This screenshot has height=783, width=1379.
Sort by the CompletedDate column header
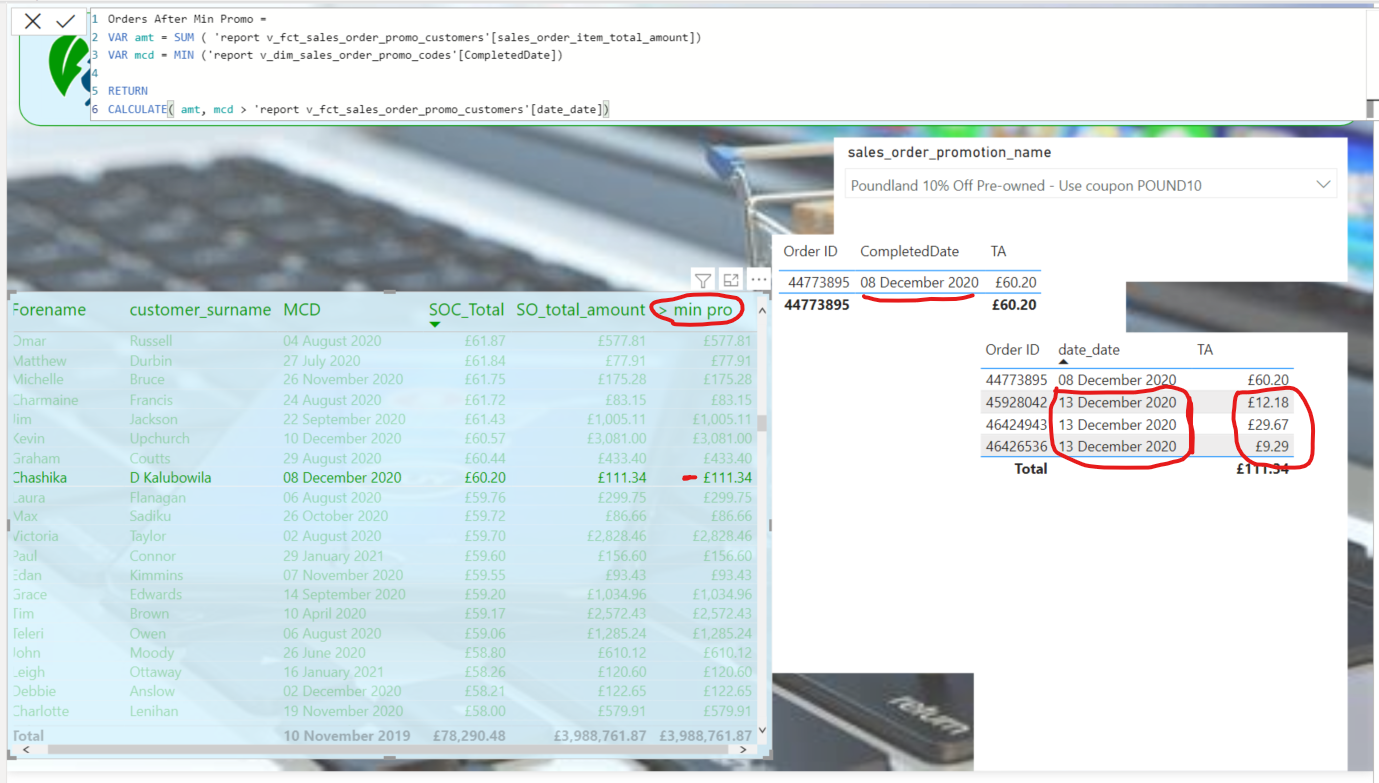click(909, 251)
